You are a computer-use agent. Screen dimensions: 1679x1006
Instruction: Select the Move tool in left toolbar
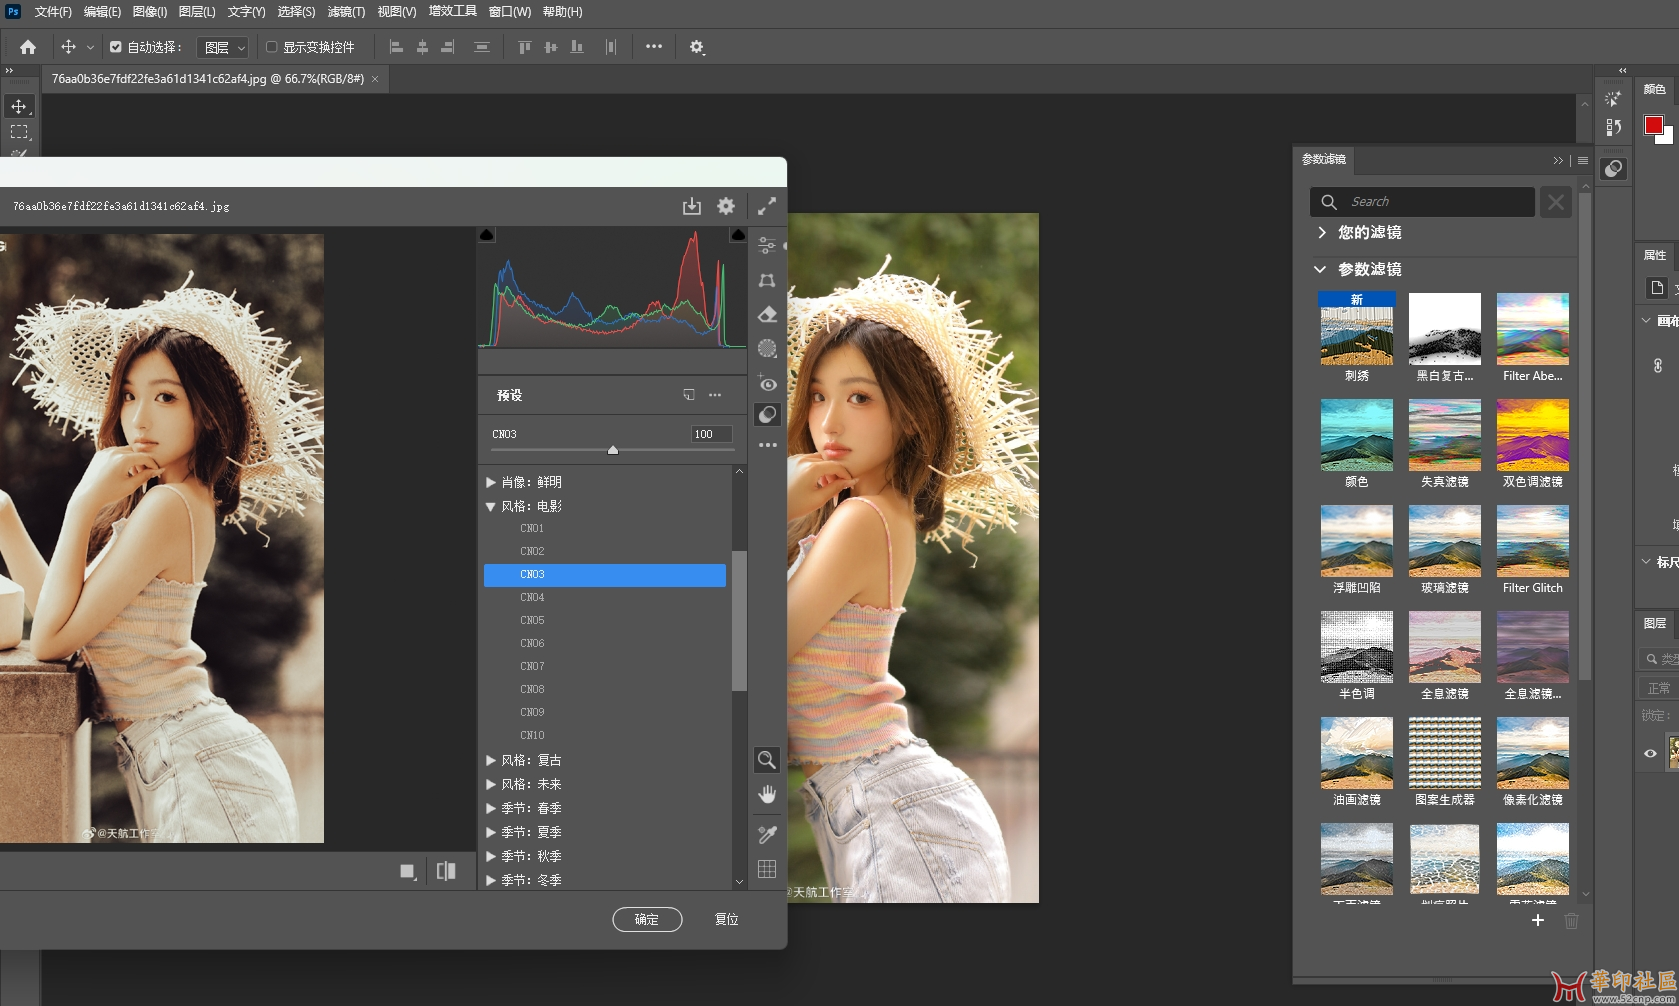(x=19, y=106)
